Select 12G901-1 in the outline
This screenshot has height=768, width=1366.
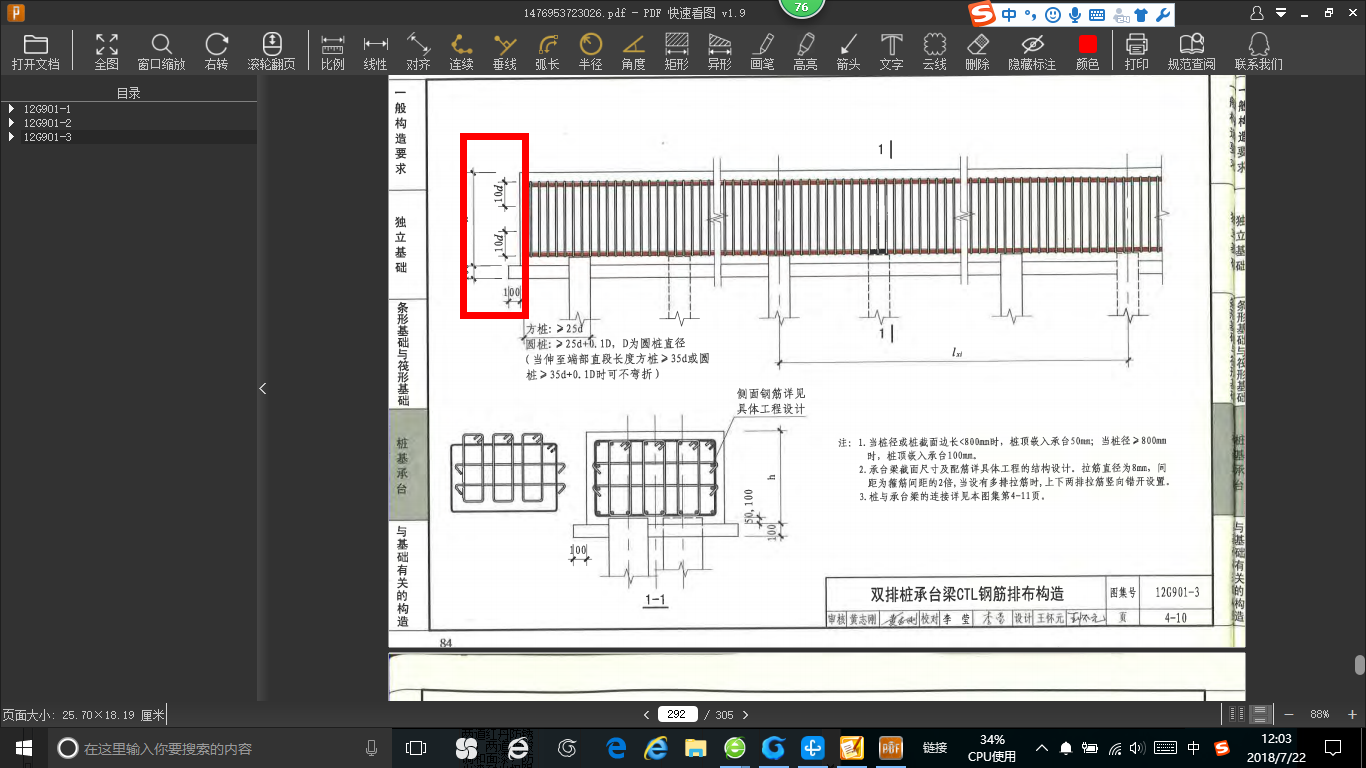(47, 108)
